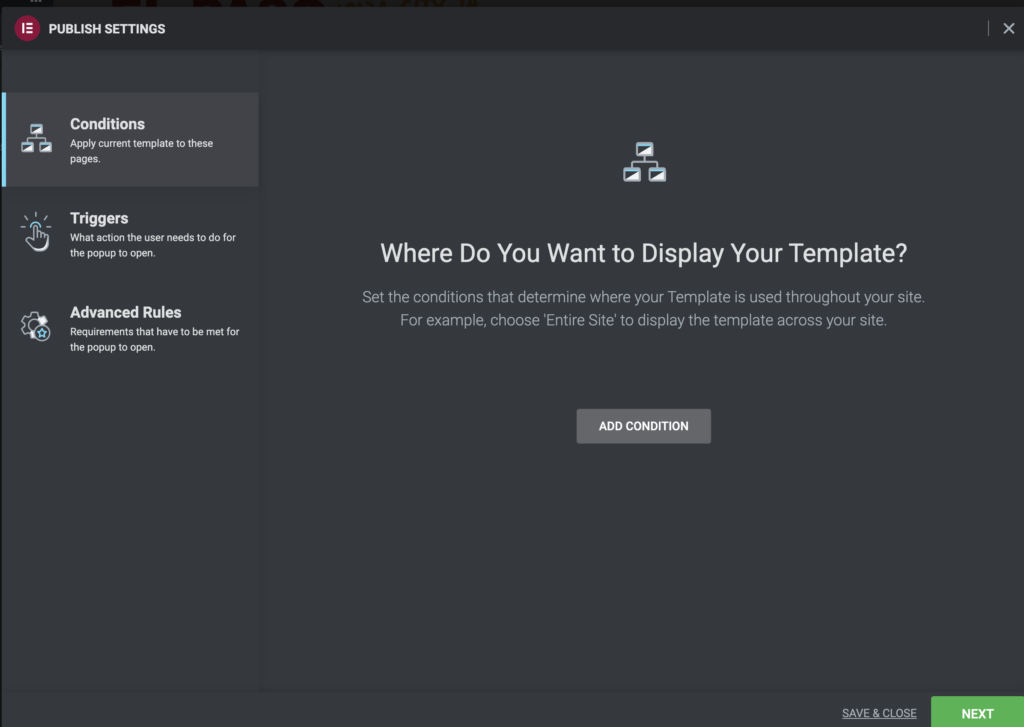Screen dimensions: 1024x727
Task: Open the Conditions tab
Action: [131, 139]
